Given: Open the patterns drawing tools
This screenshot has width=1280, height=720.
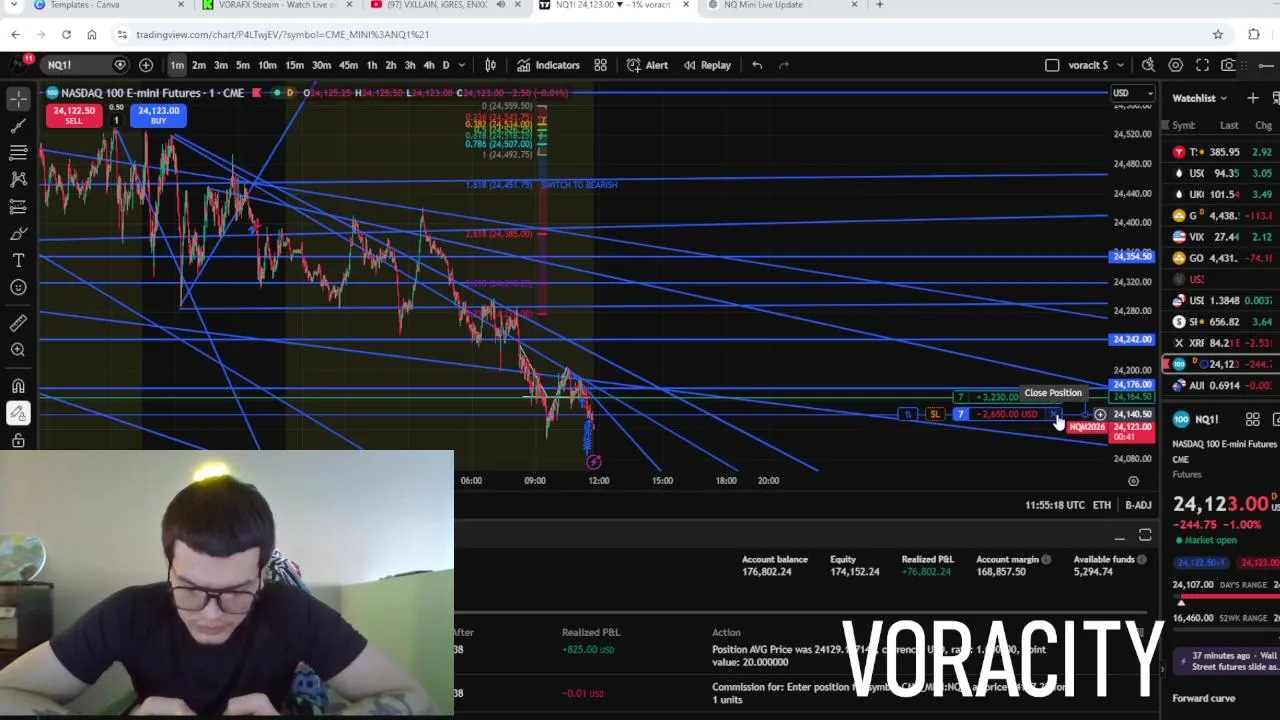Looking at the screenshot, I should click(x=18, y=180).
